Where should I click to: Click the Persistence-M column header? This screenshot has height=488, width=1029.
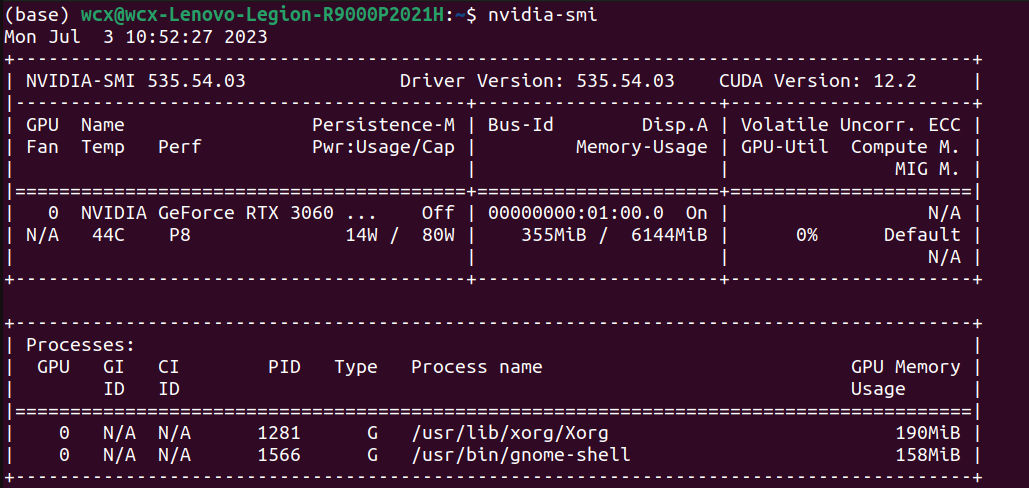click(384, 125)
